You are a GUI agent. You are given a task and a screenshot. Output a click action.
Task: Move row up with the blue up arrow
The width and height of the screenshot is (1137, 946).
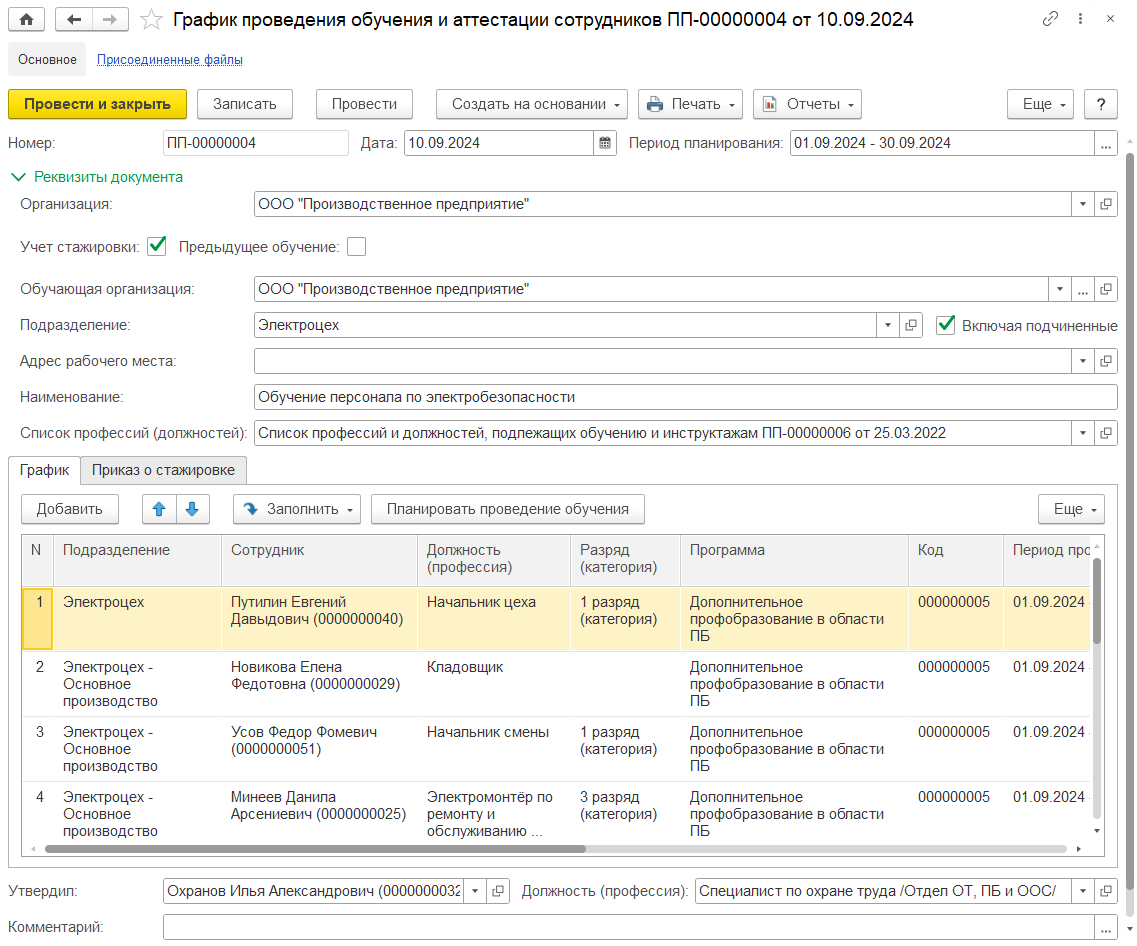(x=159, y=509)
